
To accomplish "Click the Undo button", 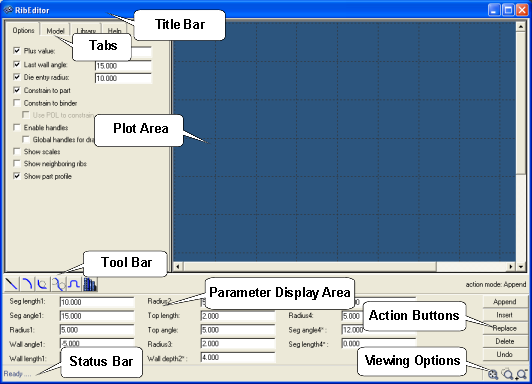I will pos(505,354).
